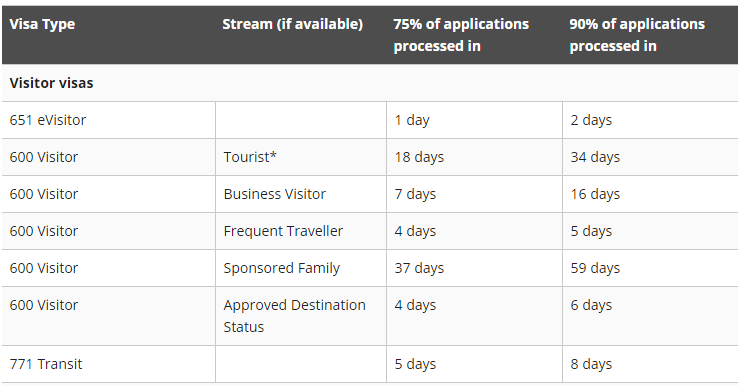Click the Stream (if available) column header
Image resolution: width=741 pixels, height=386 pixels.
tap(293, 24)
